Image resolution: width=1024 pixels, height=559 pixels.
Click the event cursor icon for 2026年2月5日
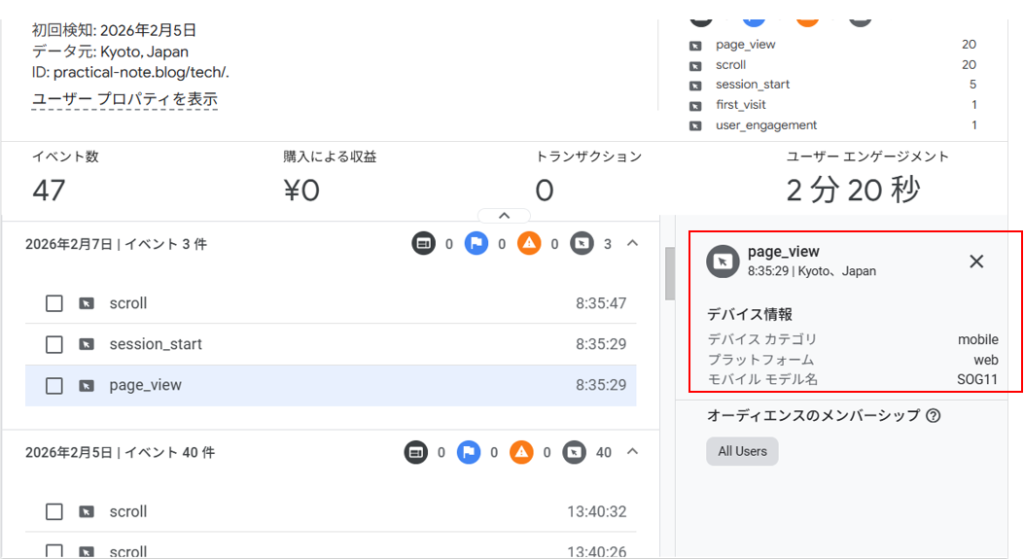coord(574,453)
